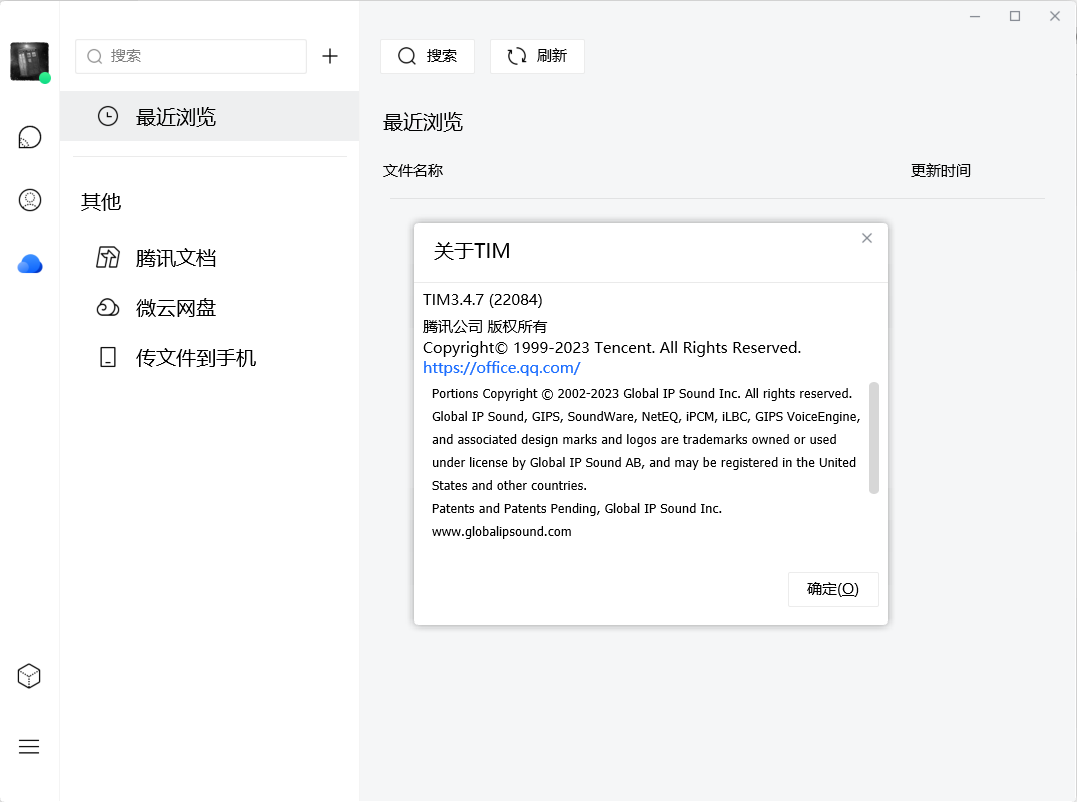Open the messages chat icon in sidebar
This screenshot has width=1077, height=802.
point(30,137)
